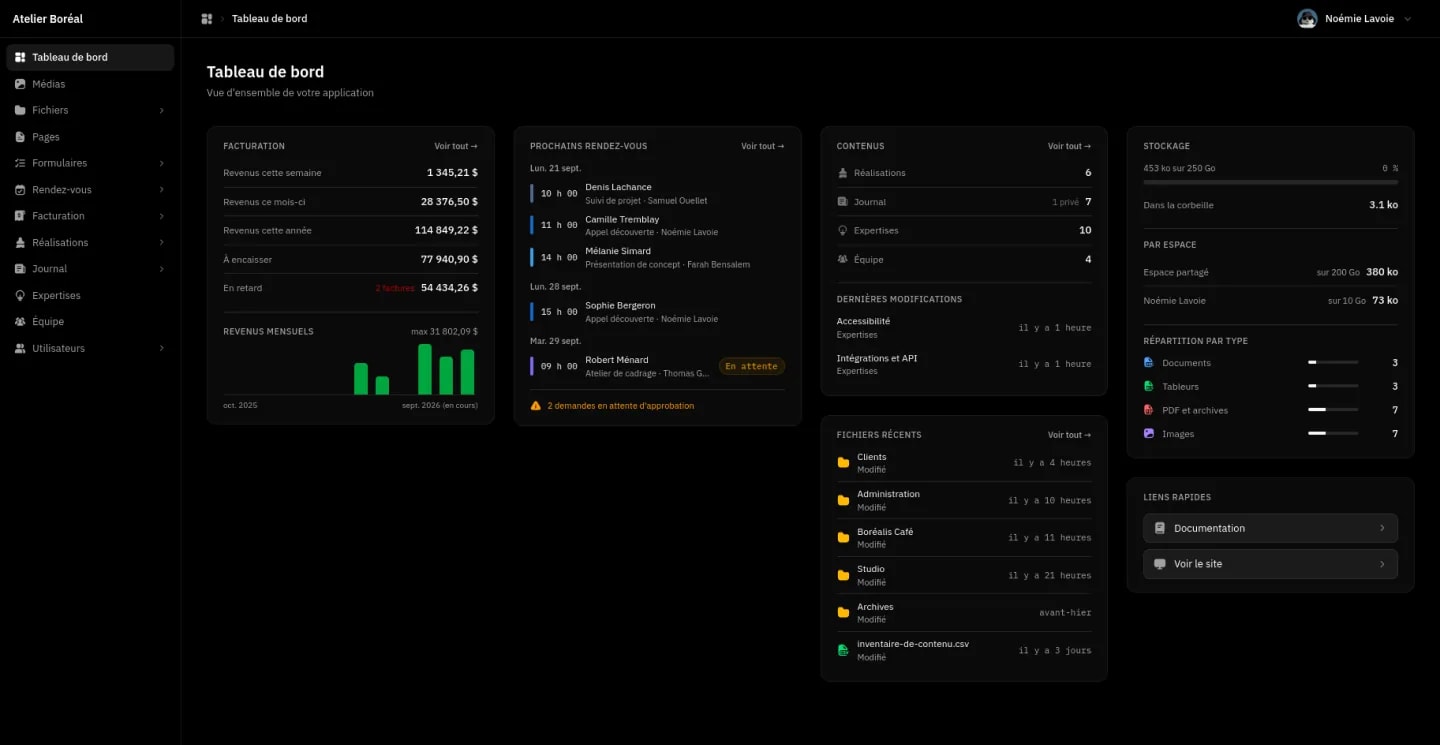Image resolution: width=1440 pixels, height=745 pixels.
Task: Click Noémie Lavoie's avatar picture
Action: (1307, 19)
